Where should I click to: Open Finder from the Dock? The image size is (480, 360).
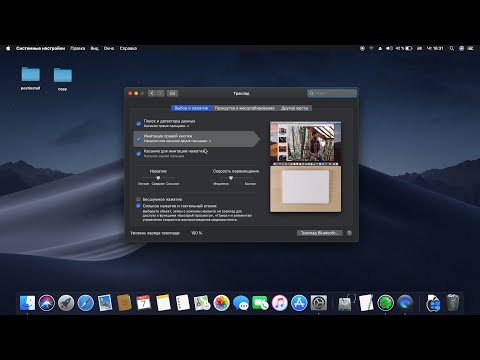click(x=27, y=303)
